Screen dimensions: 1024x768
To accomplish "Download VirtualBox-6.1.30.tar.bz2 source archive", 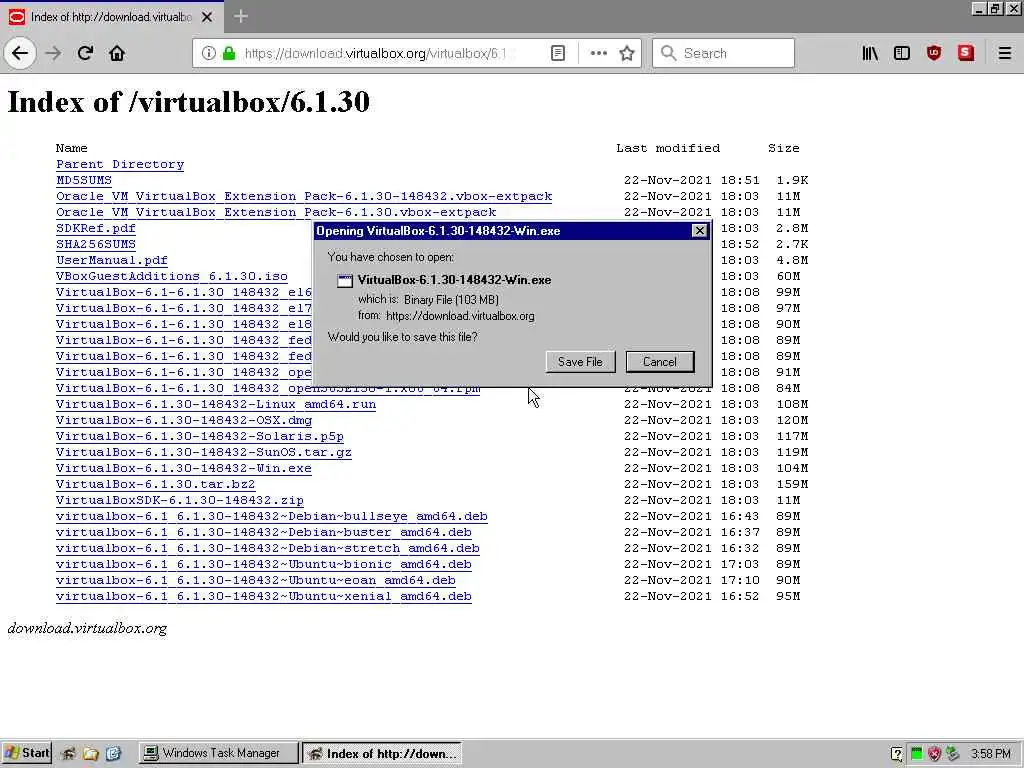I will coord(155,485).
